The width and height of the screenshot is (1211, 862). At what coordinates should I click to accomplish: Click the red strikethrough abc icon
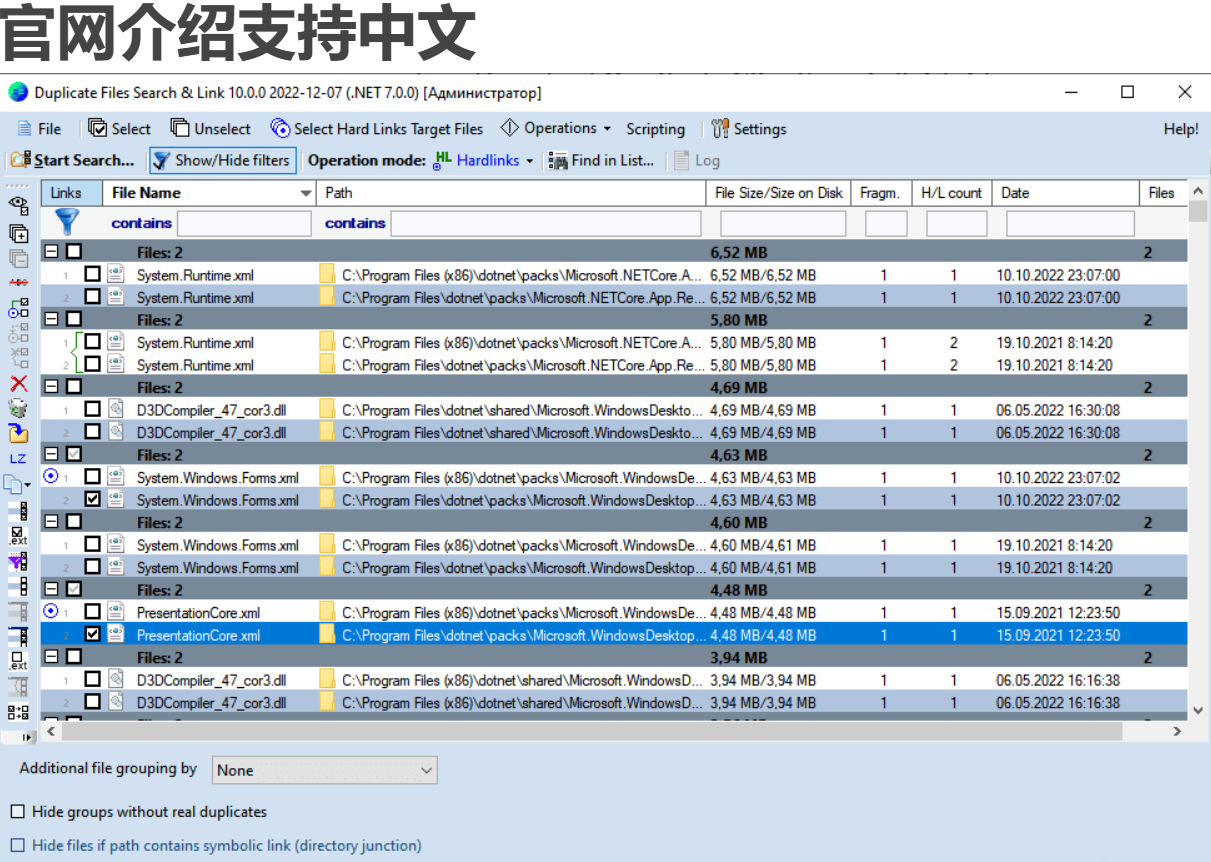18,282
